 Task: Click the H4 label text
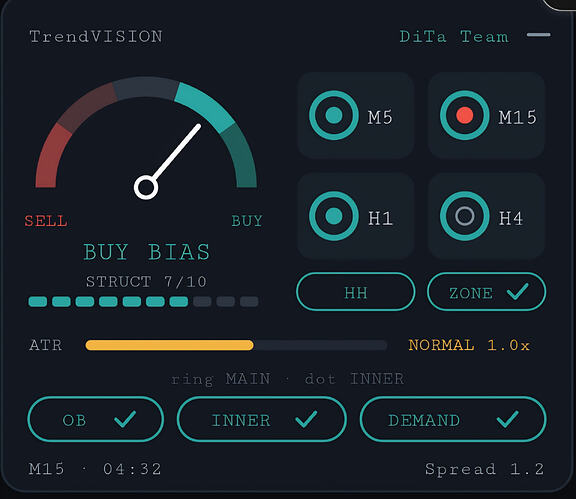511,218
